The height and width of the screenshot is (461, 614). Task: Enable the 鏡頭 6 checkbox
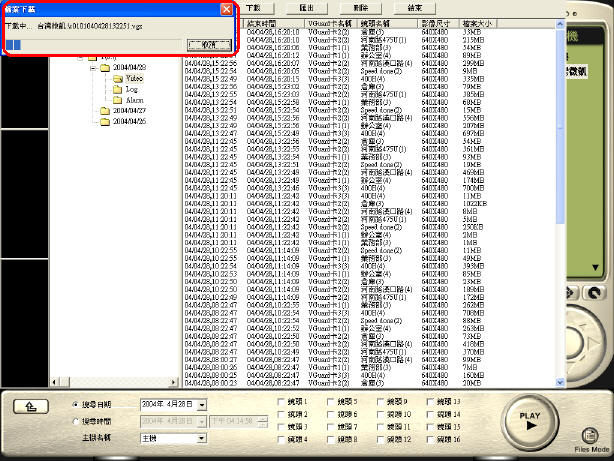coord(330,414)
